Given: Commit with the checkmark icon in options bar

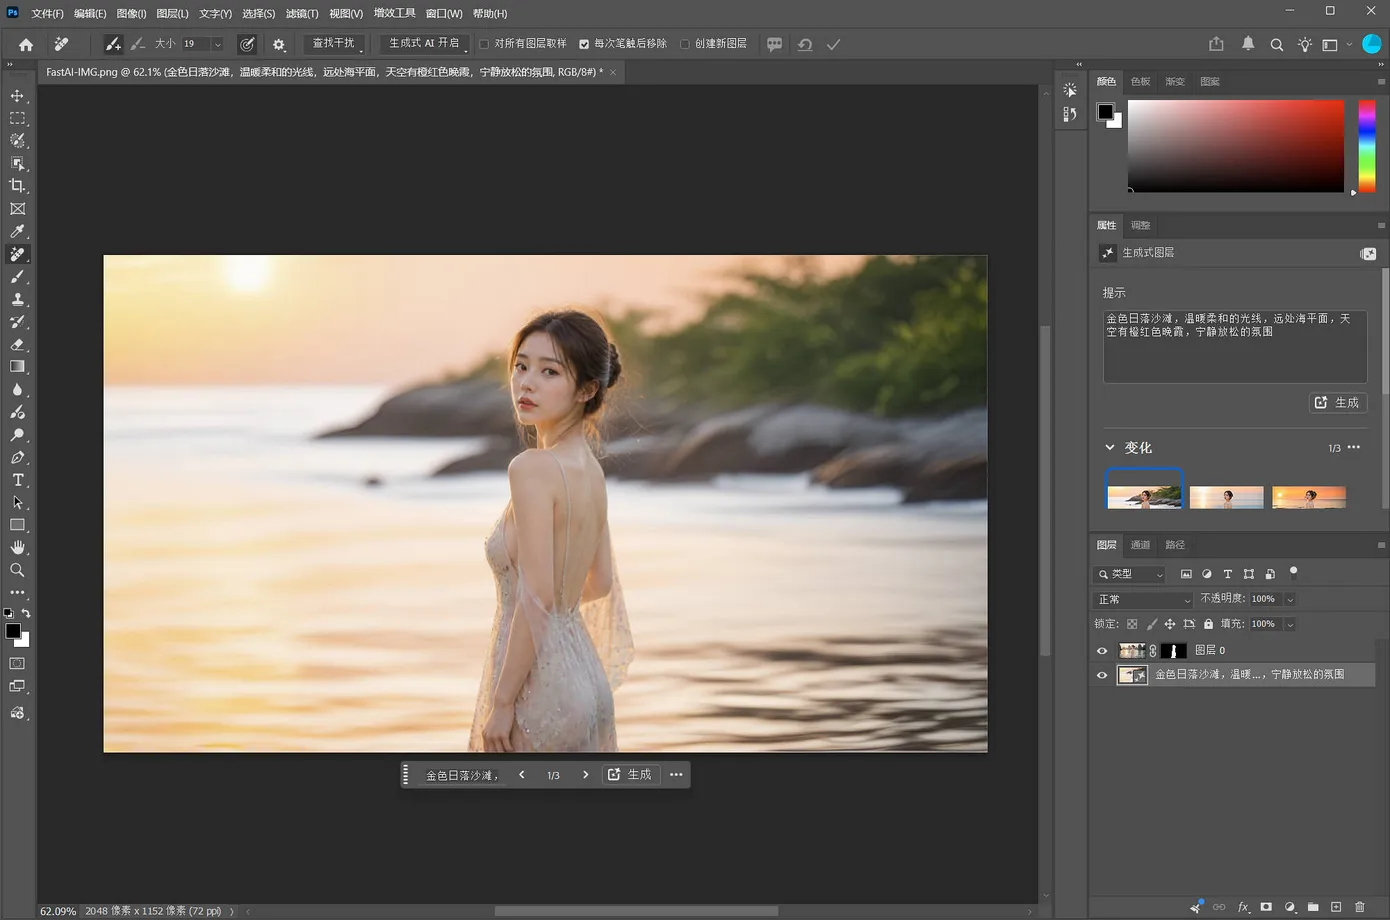Looking at the screenshot, I should (x=833, y=44).
